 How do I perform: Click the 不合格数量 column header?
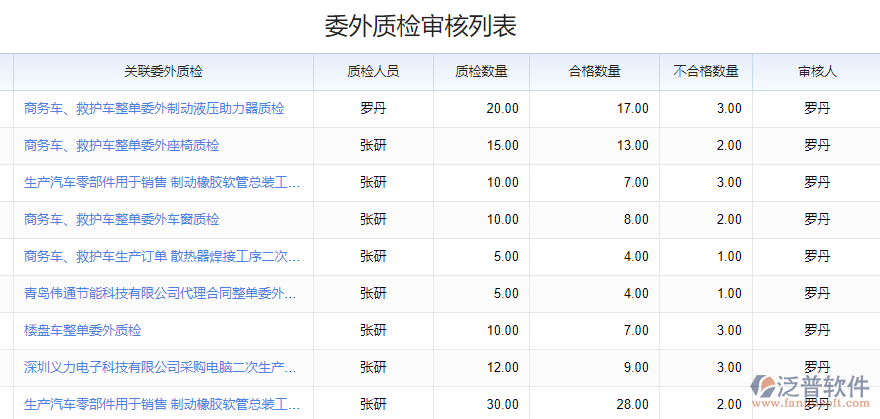click(x=706, y=72)
